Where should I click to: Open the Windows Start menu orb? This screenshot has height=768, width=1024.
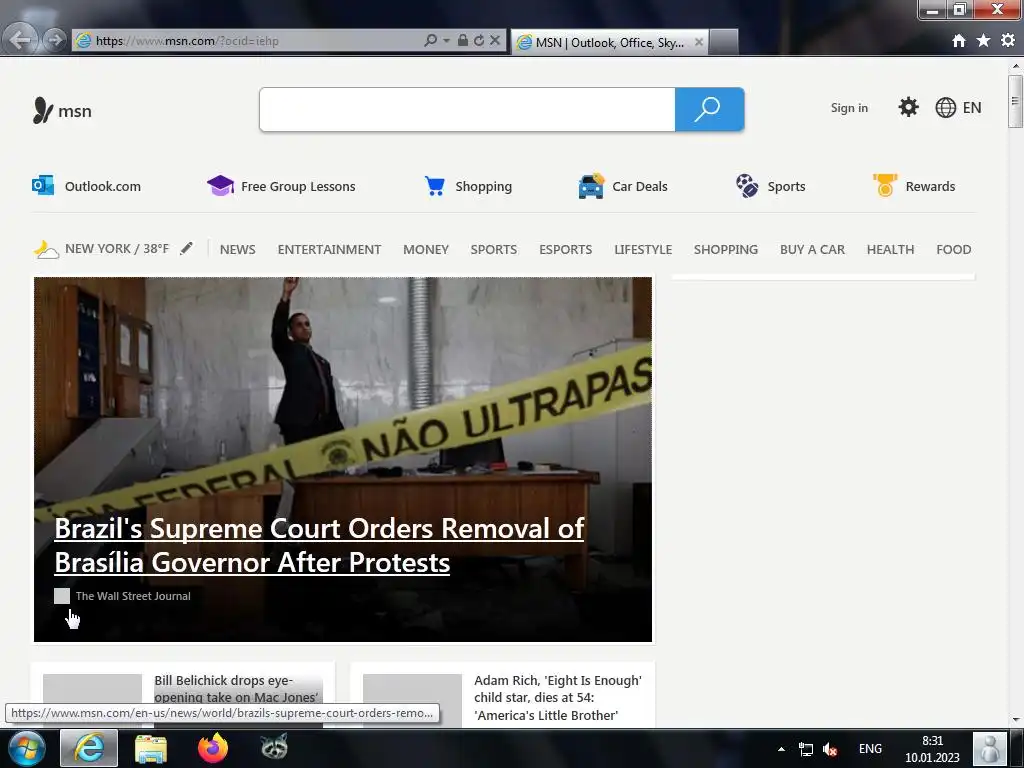[27, 748]
